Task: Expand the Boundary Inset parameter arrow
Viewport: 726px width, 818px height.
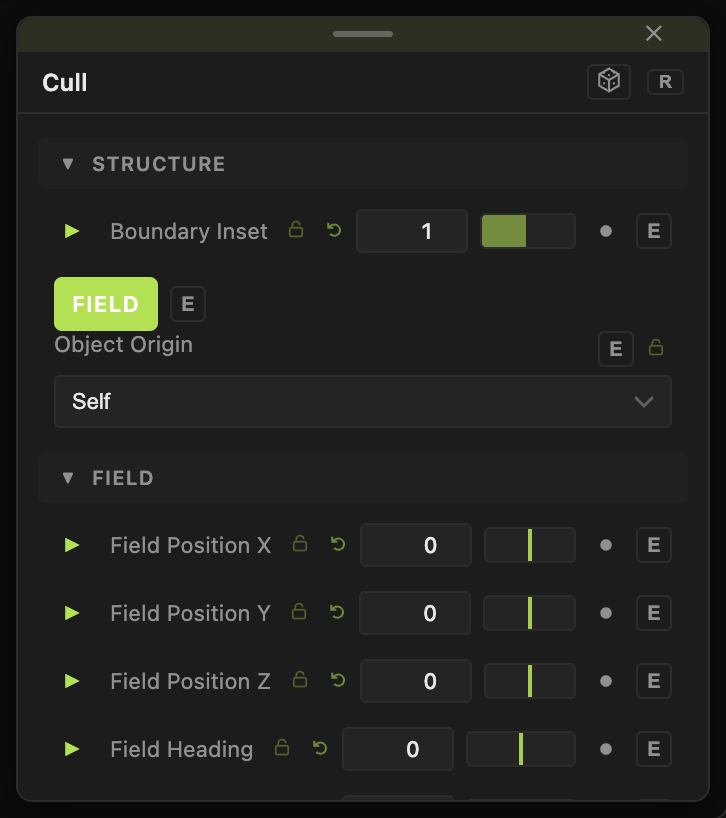Action: [71, 231]
